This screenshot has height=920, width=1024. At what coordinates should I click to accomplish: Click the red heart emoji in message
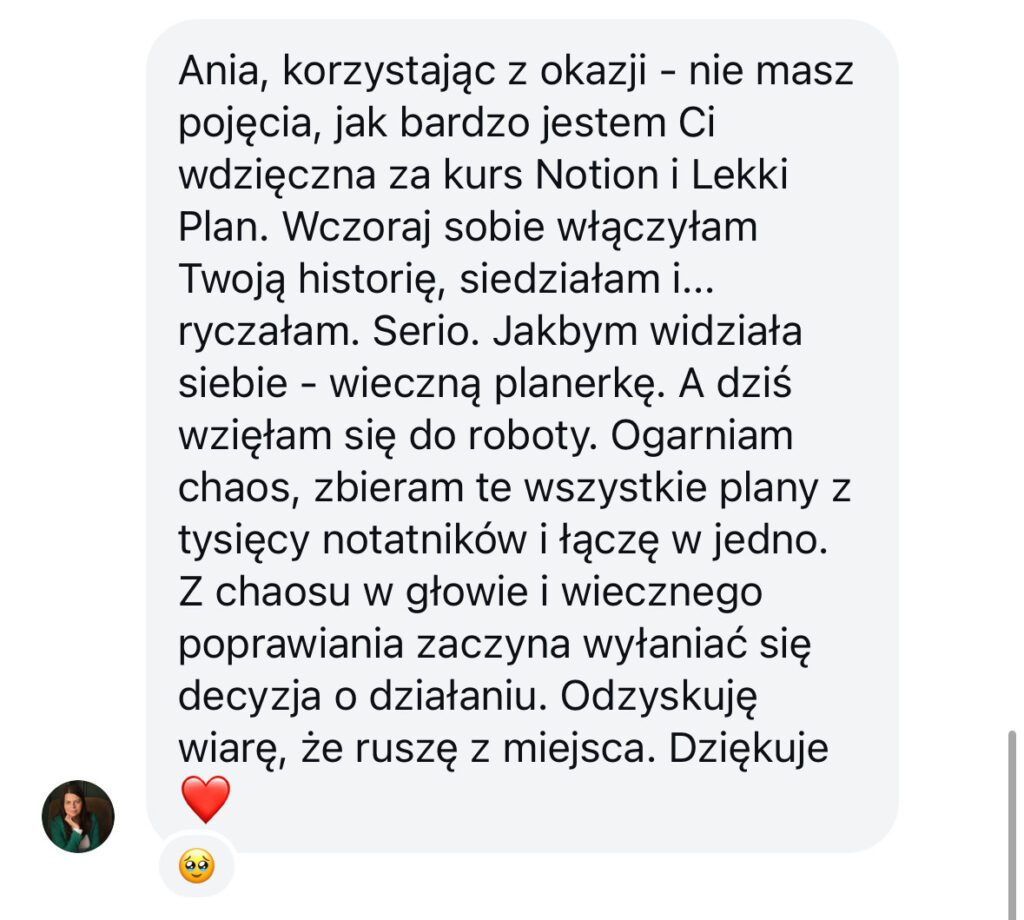tap(205, 799)
